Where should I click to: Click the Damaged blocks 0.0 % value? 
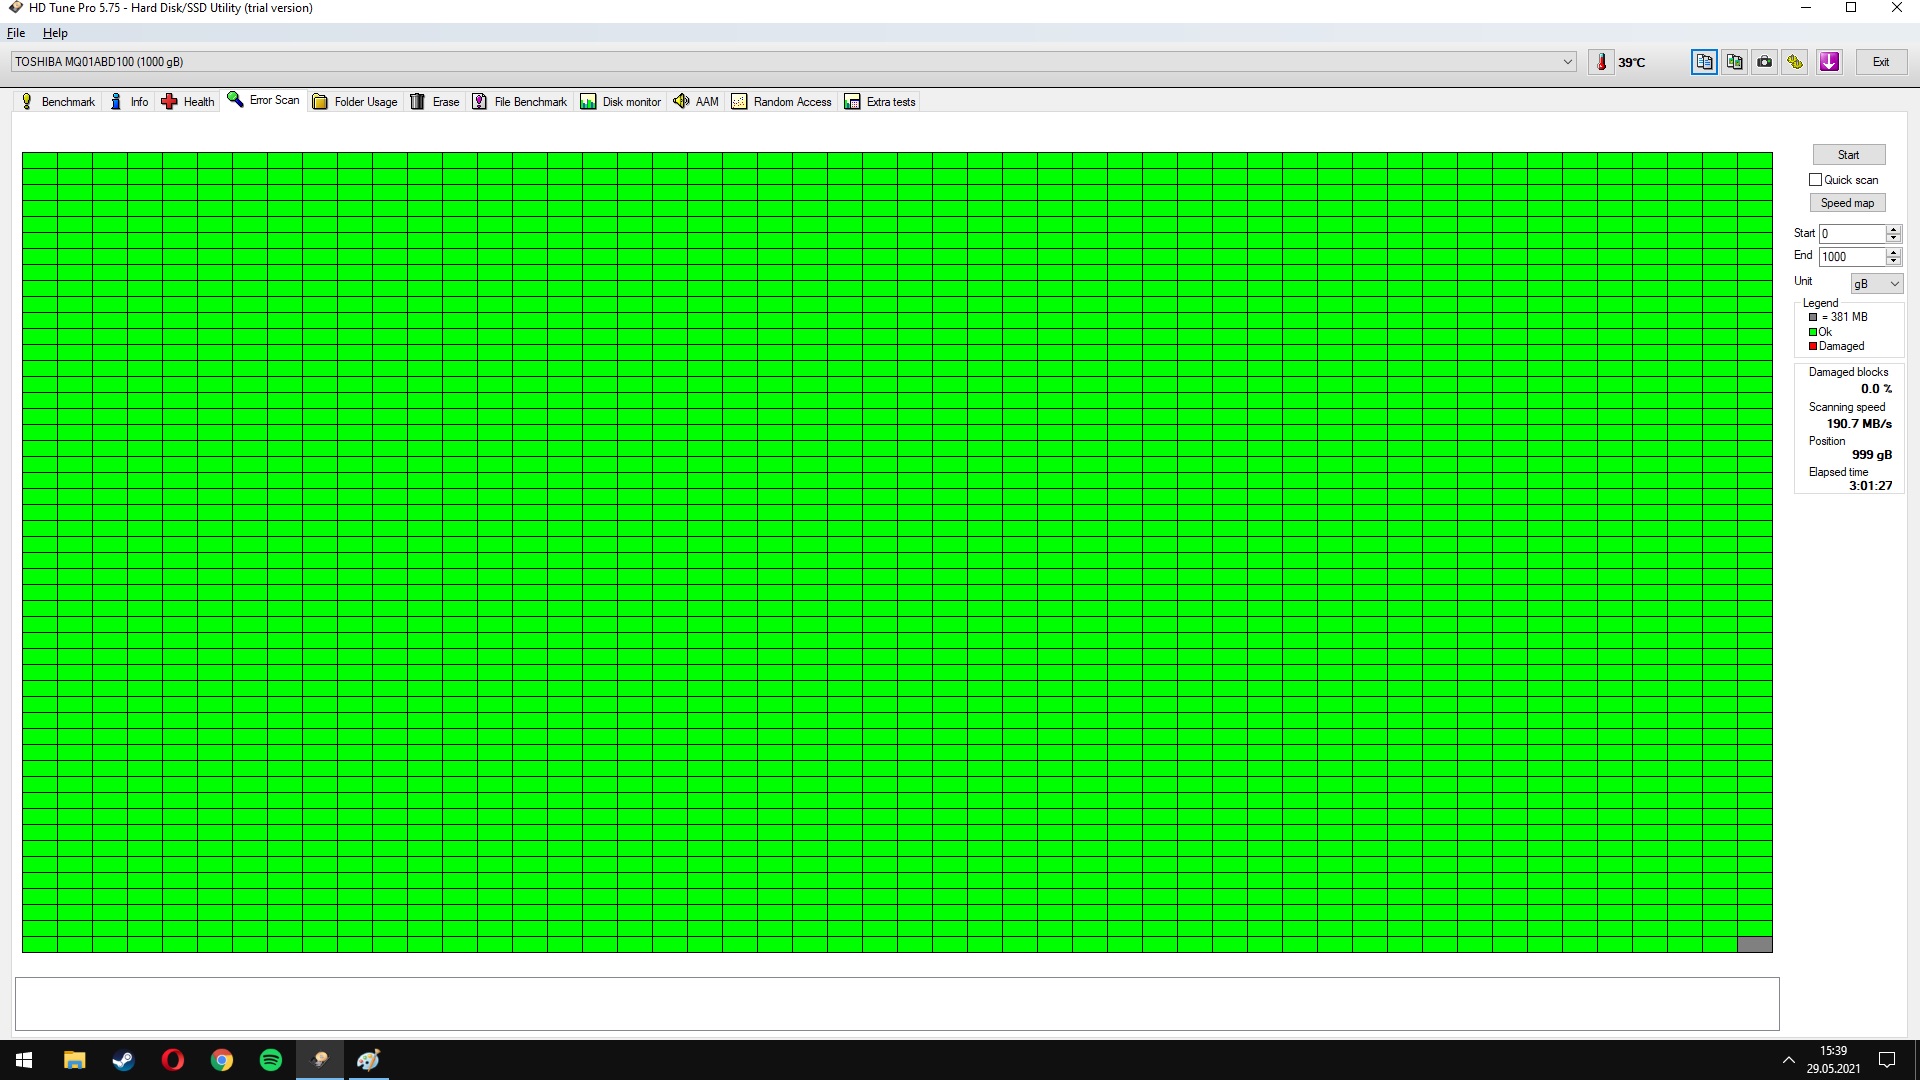(x=1876, y=389)
